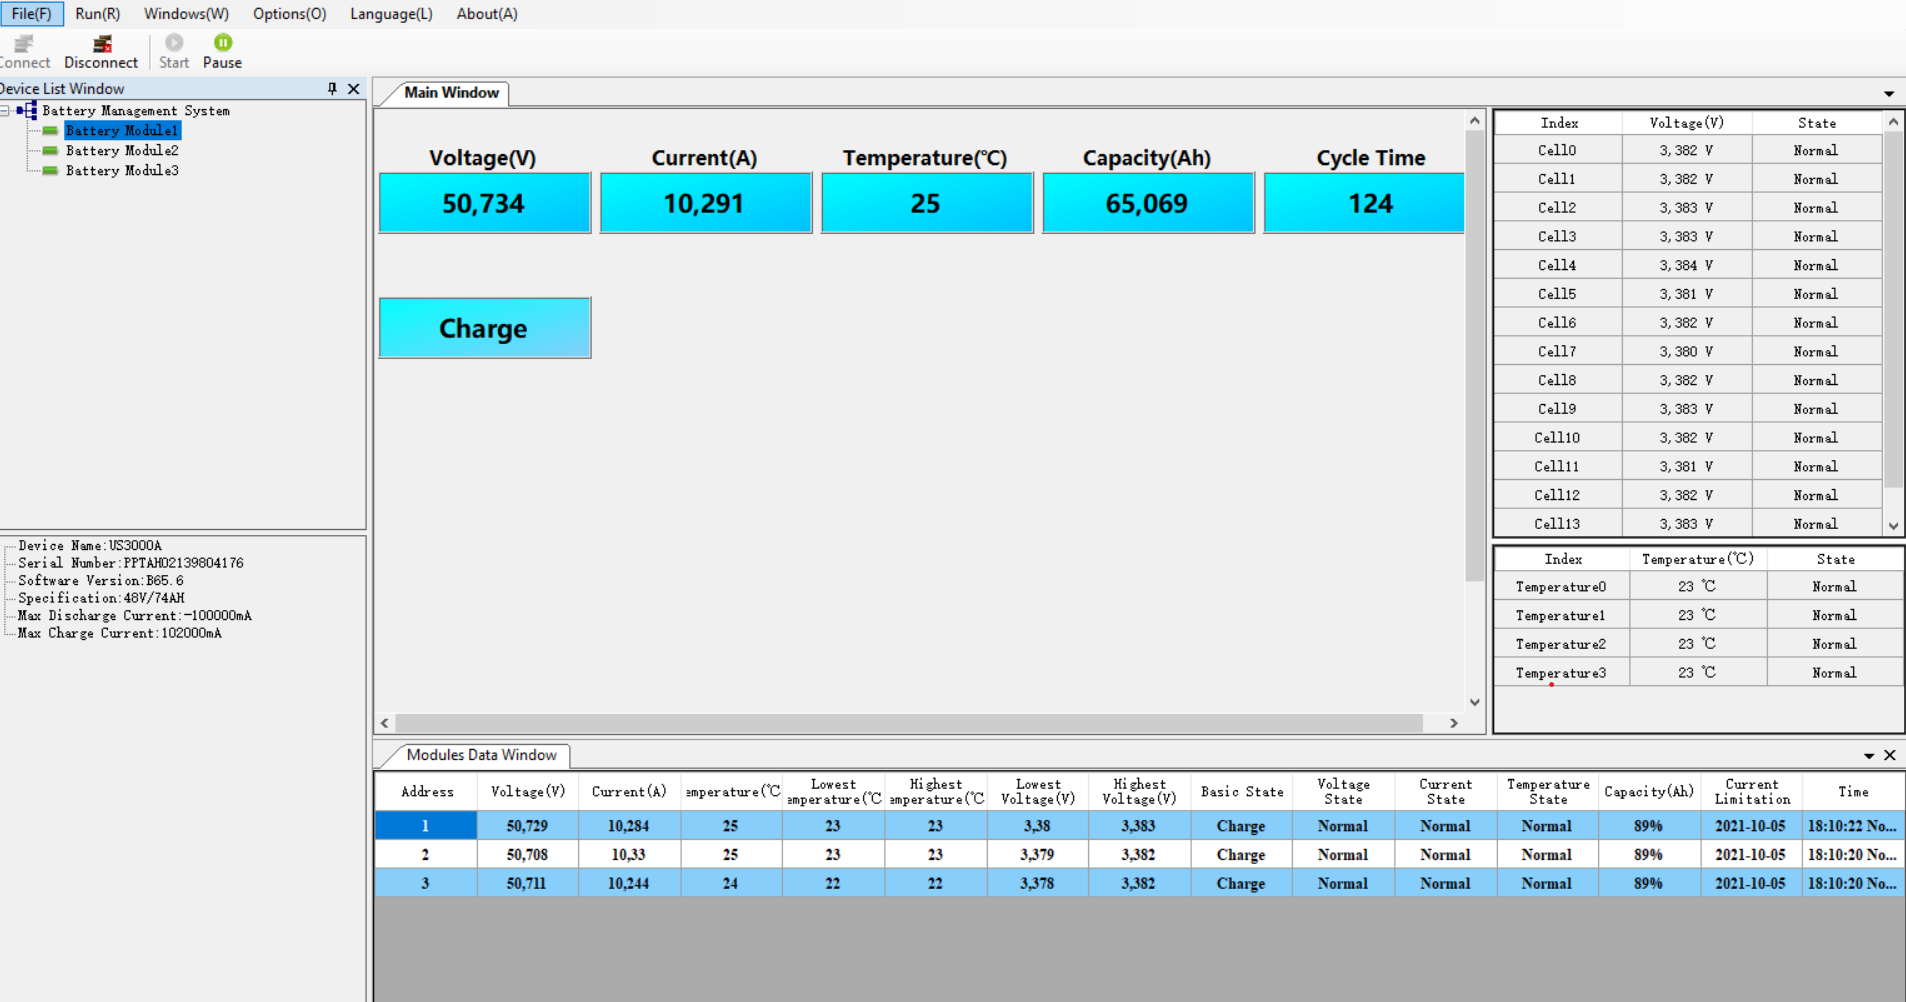Open the File menu
This screenshot has height=1002, width=1906.
click(x=31, y=14)
